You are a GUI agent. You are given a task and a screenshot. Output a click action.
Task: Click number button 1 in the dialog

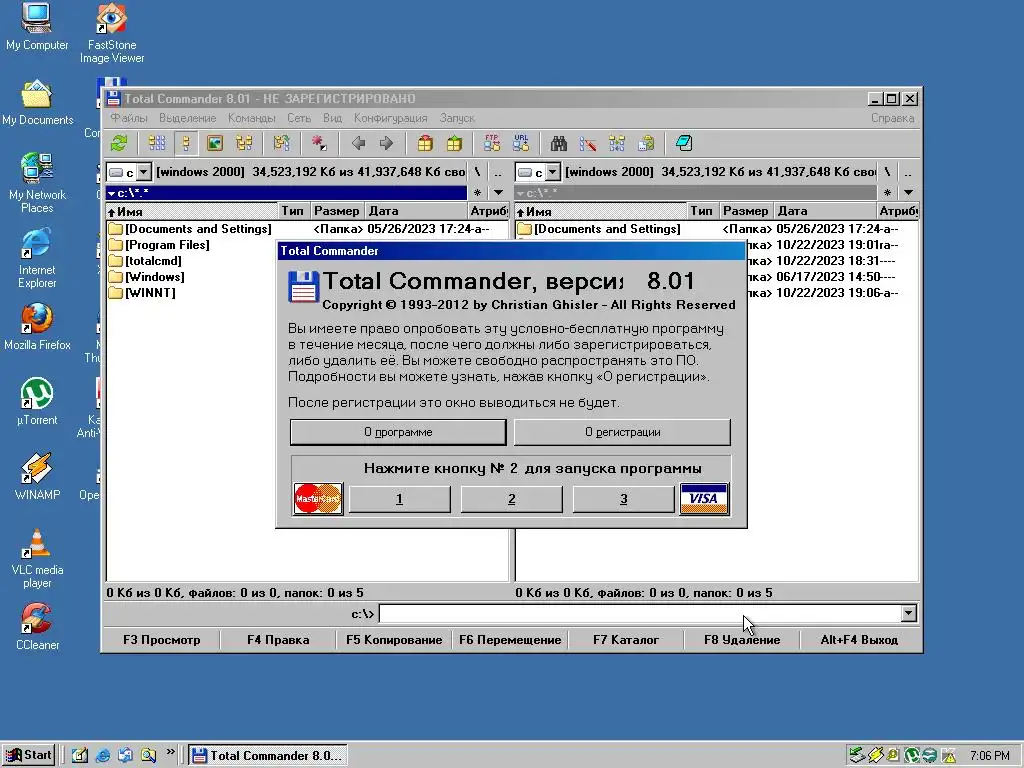399,500
